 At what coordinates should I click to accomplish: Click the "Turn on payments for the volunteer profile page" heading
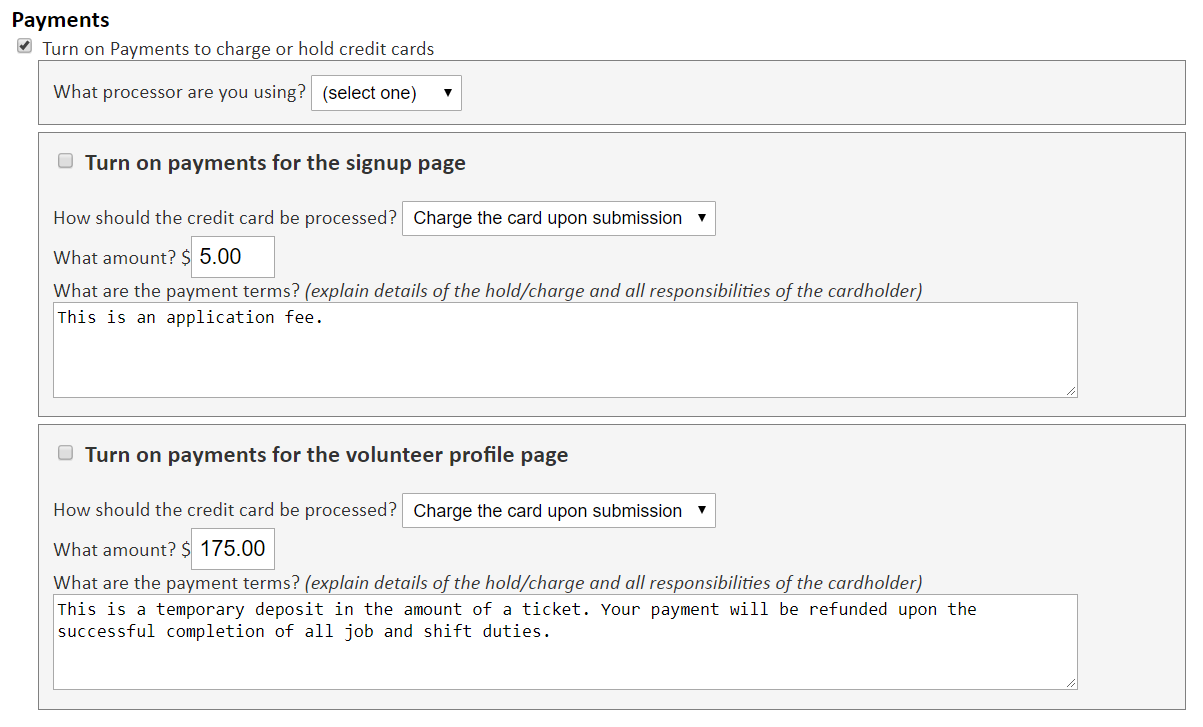326,454
